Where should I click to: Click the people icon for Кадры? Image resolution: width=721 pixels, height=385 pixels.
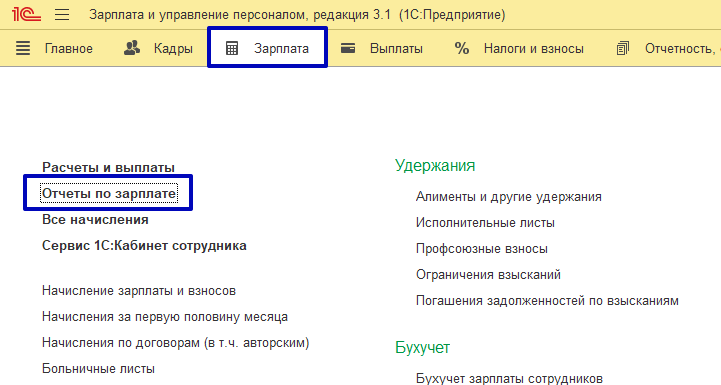[x=132, y=48]
